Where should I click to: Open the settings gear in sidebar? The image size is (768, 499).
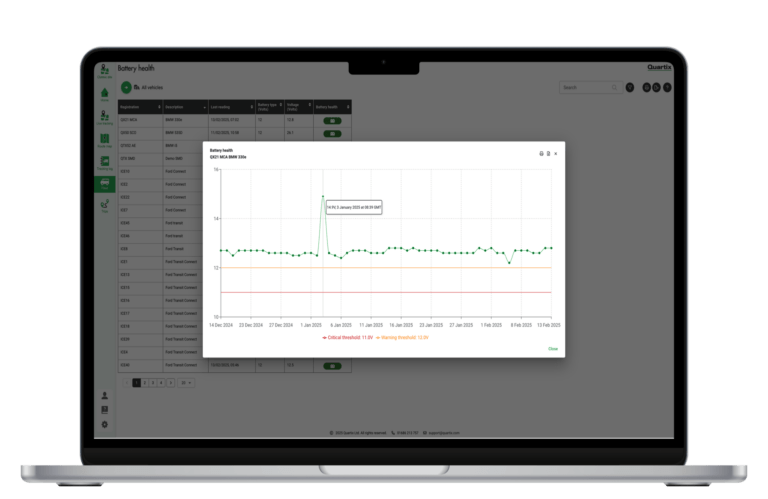pyautogui.click(x=104, y=424)
